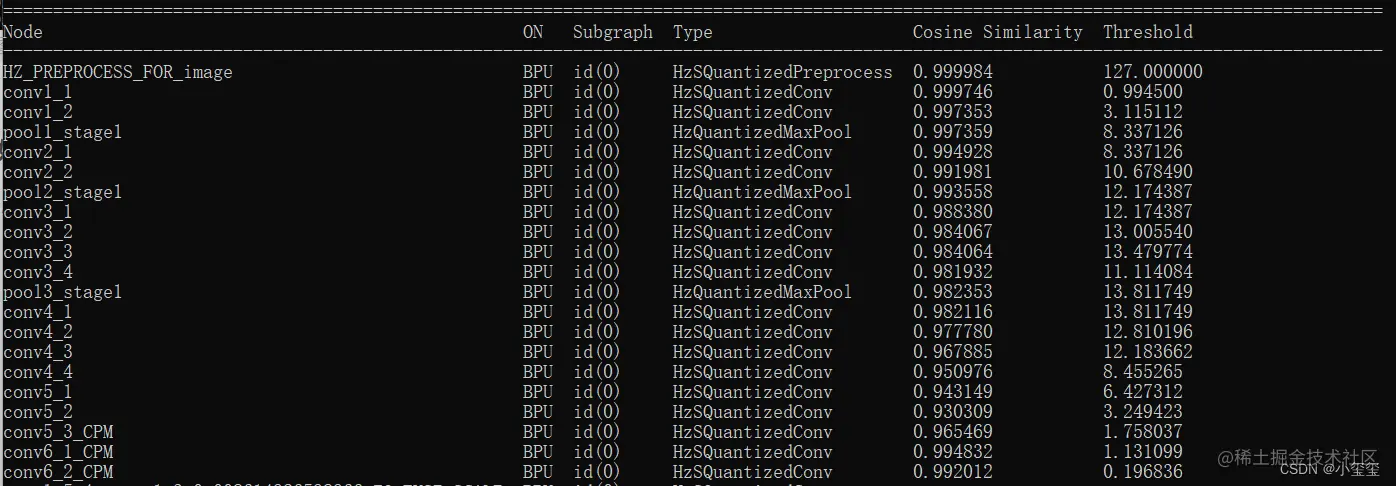Select the conv4_4 node name

(38, 372)
